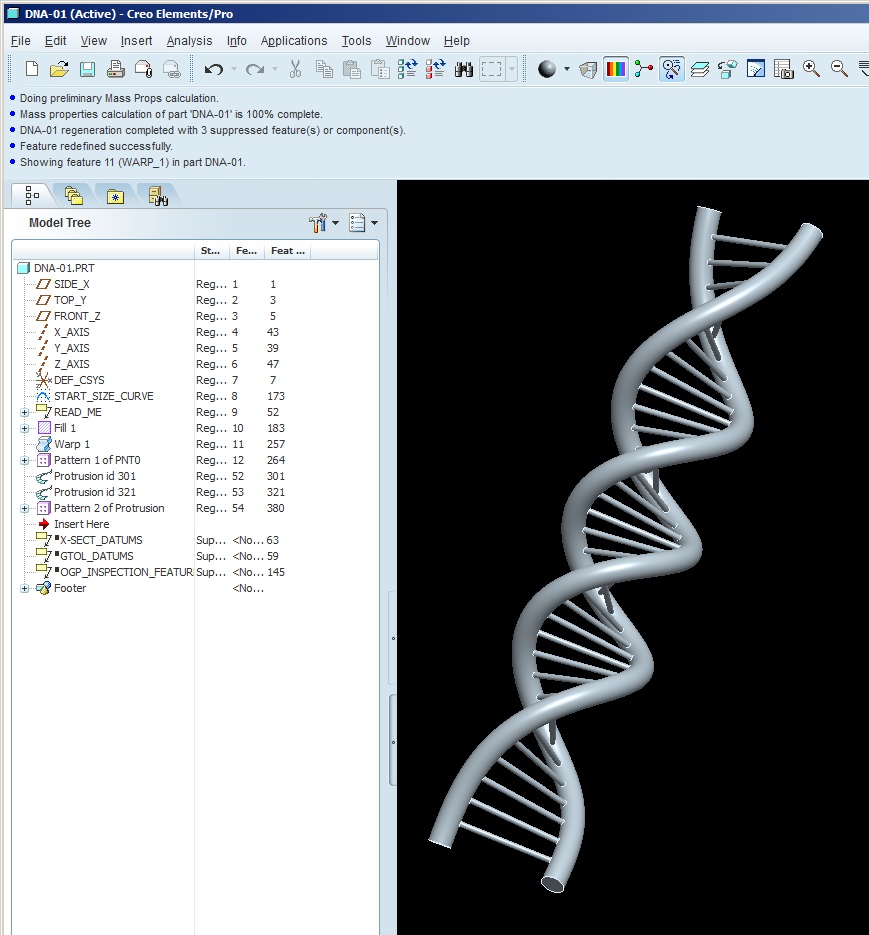Click the Model Tree settings wrench icon
The image size is (869, 935).
318,222
